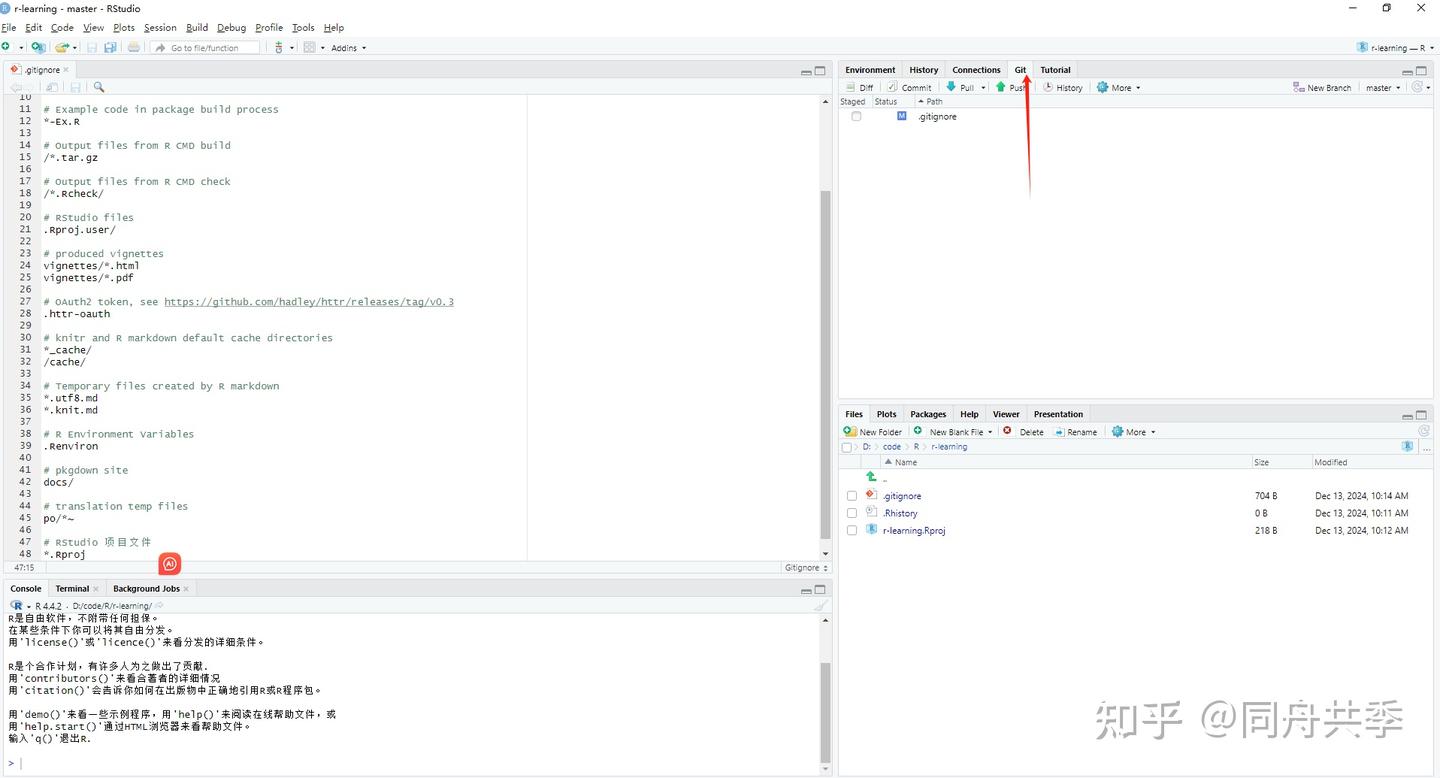Open the master branch dropdown
1440x778 pixels.
(1383, 87)
